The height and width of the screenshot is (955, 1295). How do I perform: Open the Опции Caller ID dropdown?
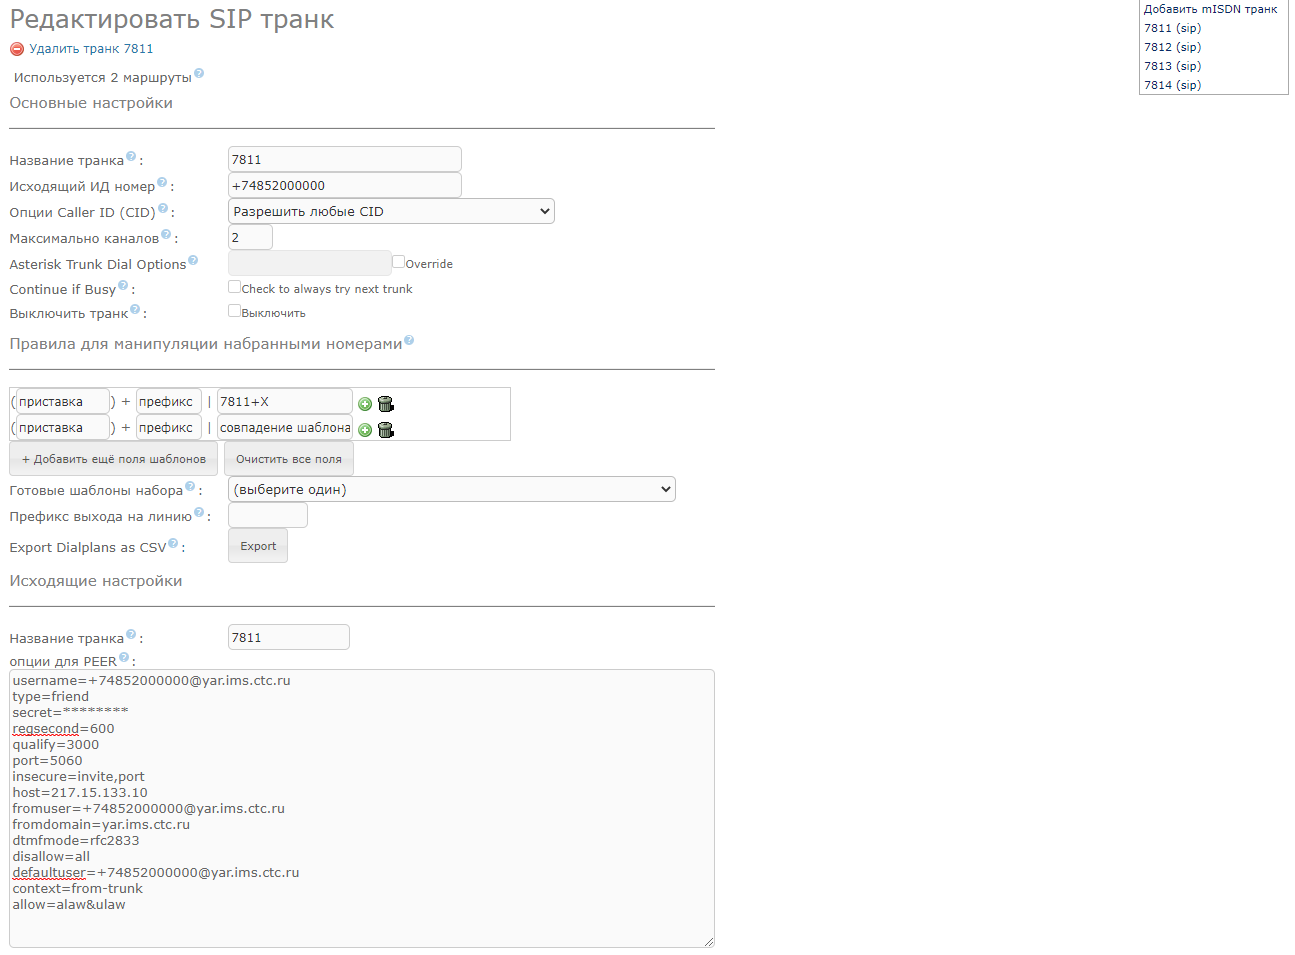click(x=391, y=211)
